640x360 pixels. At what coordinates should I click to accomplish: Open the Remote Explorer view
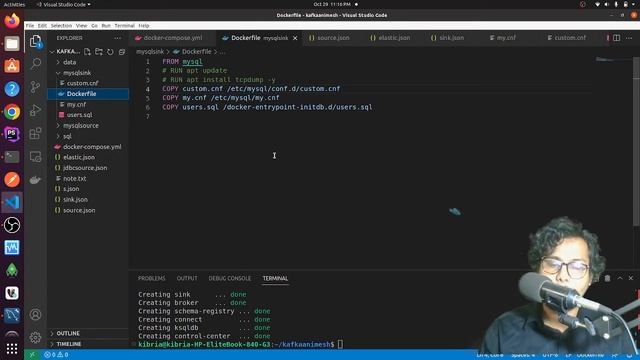(36, 157)
